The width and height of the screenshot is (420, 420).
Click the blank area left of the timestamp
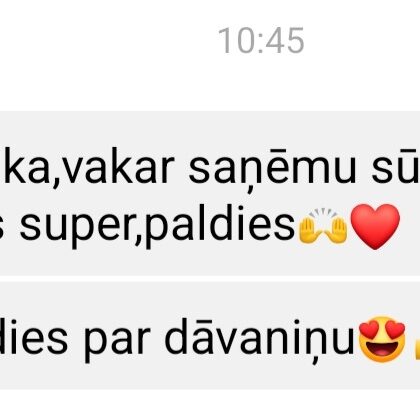coord(107,40)
